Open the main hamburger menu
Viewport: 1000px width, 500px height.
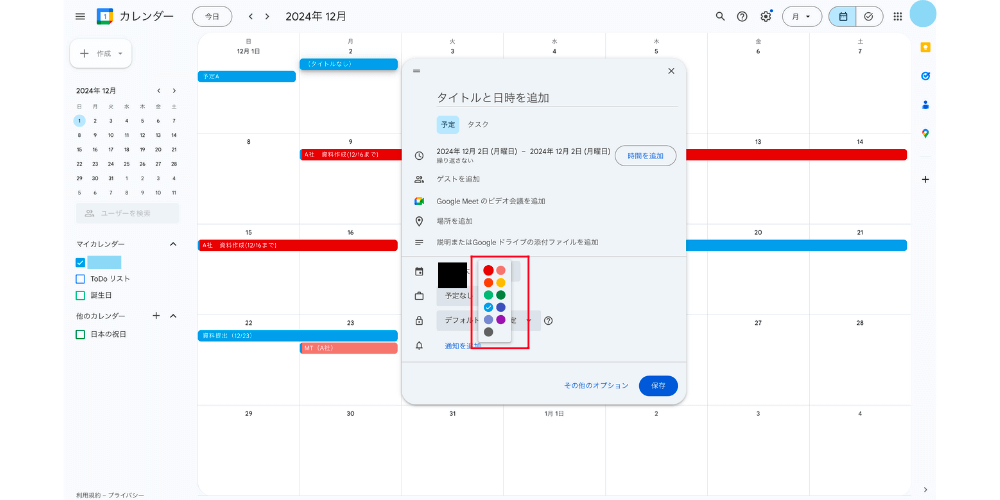pyautogui.click(x=80, y=17)
